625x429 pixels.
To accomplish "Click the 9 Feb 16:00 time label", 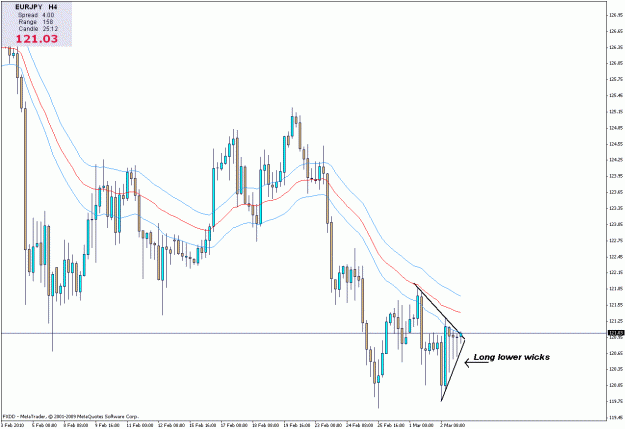I will (x=108, y=425).
